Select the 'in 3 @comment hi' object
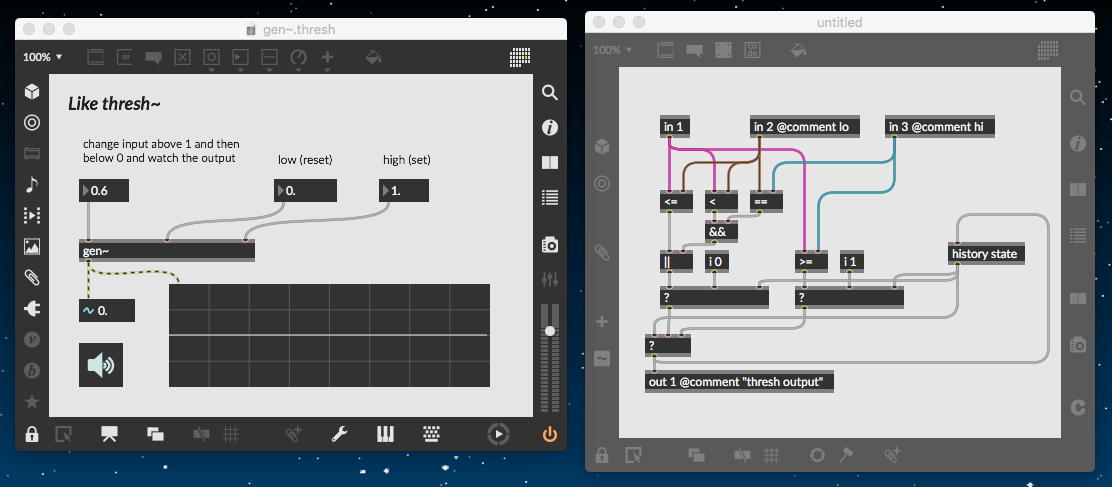 940,127
